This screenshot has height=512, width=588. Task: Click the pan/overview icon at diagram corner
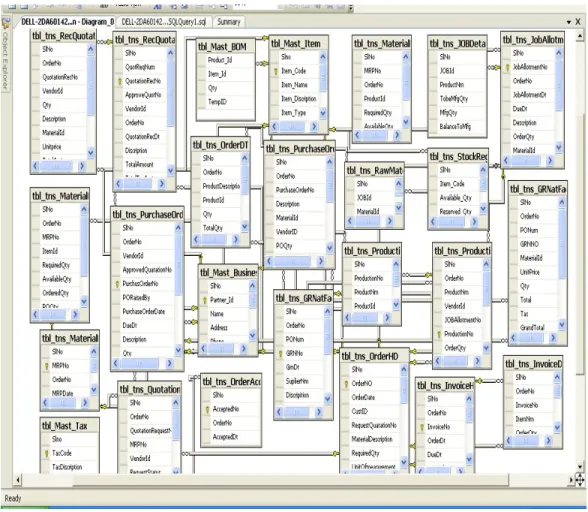pyautogui.click(x=580, y=480)
